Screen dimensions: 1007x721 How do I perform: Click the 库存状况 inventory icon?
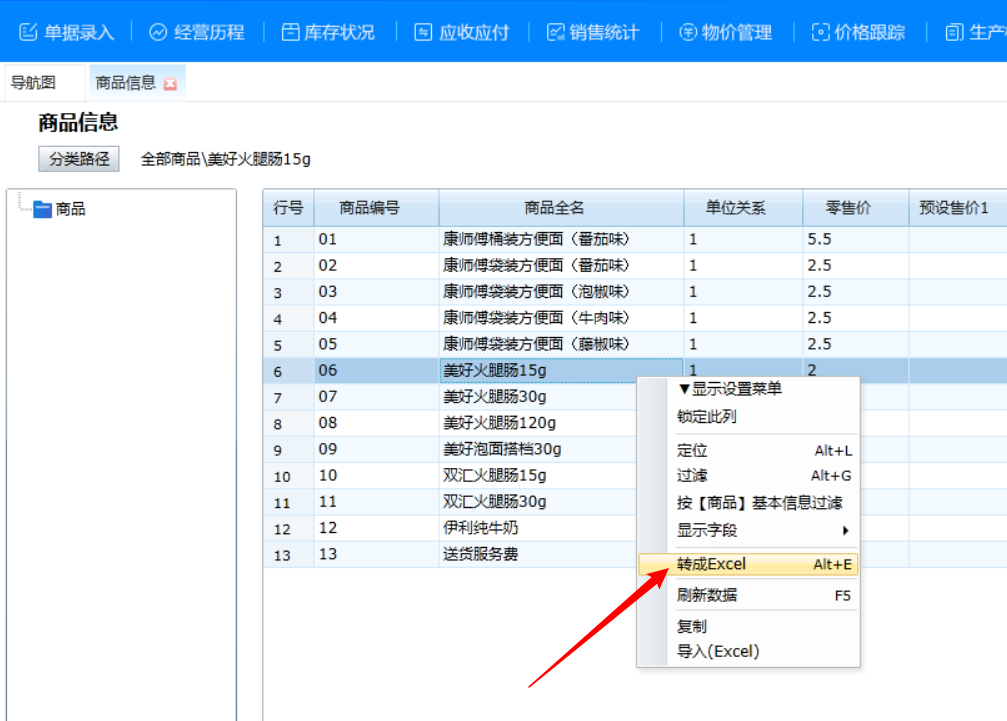click(x=290, y=32)
